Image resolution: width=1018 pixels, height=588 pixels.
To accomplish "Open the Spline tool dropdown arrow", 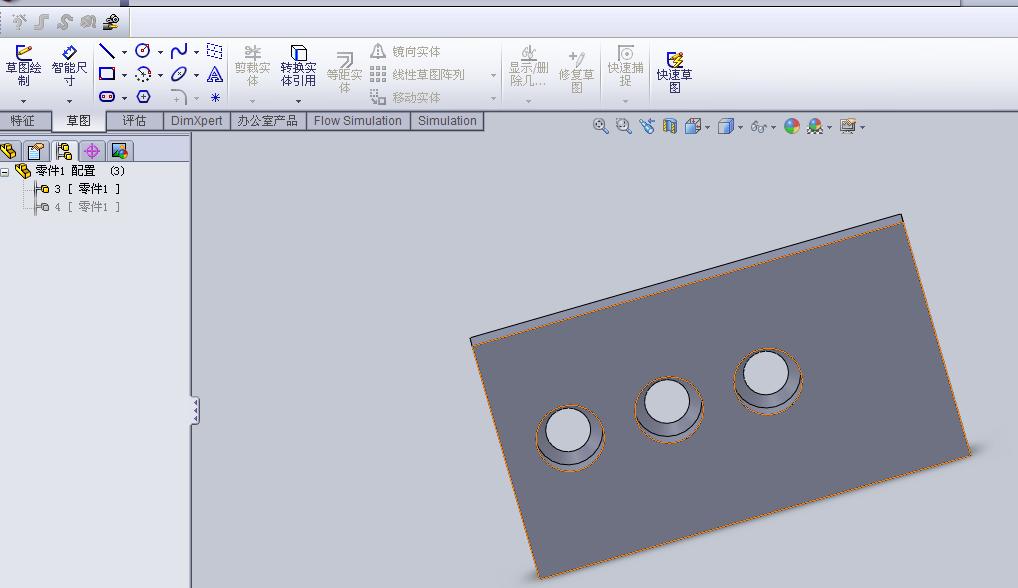I will click(196, 52).
